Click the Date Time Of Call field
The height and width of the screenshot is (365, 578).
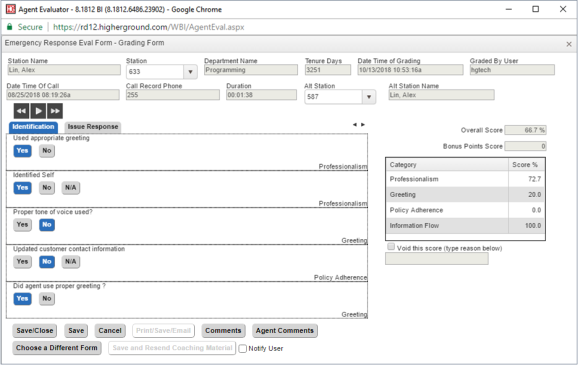click(x=63, y=95)
